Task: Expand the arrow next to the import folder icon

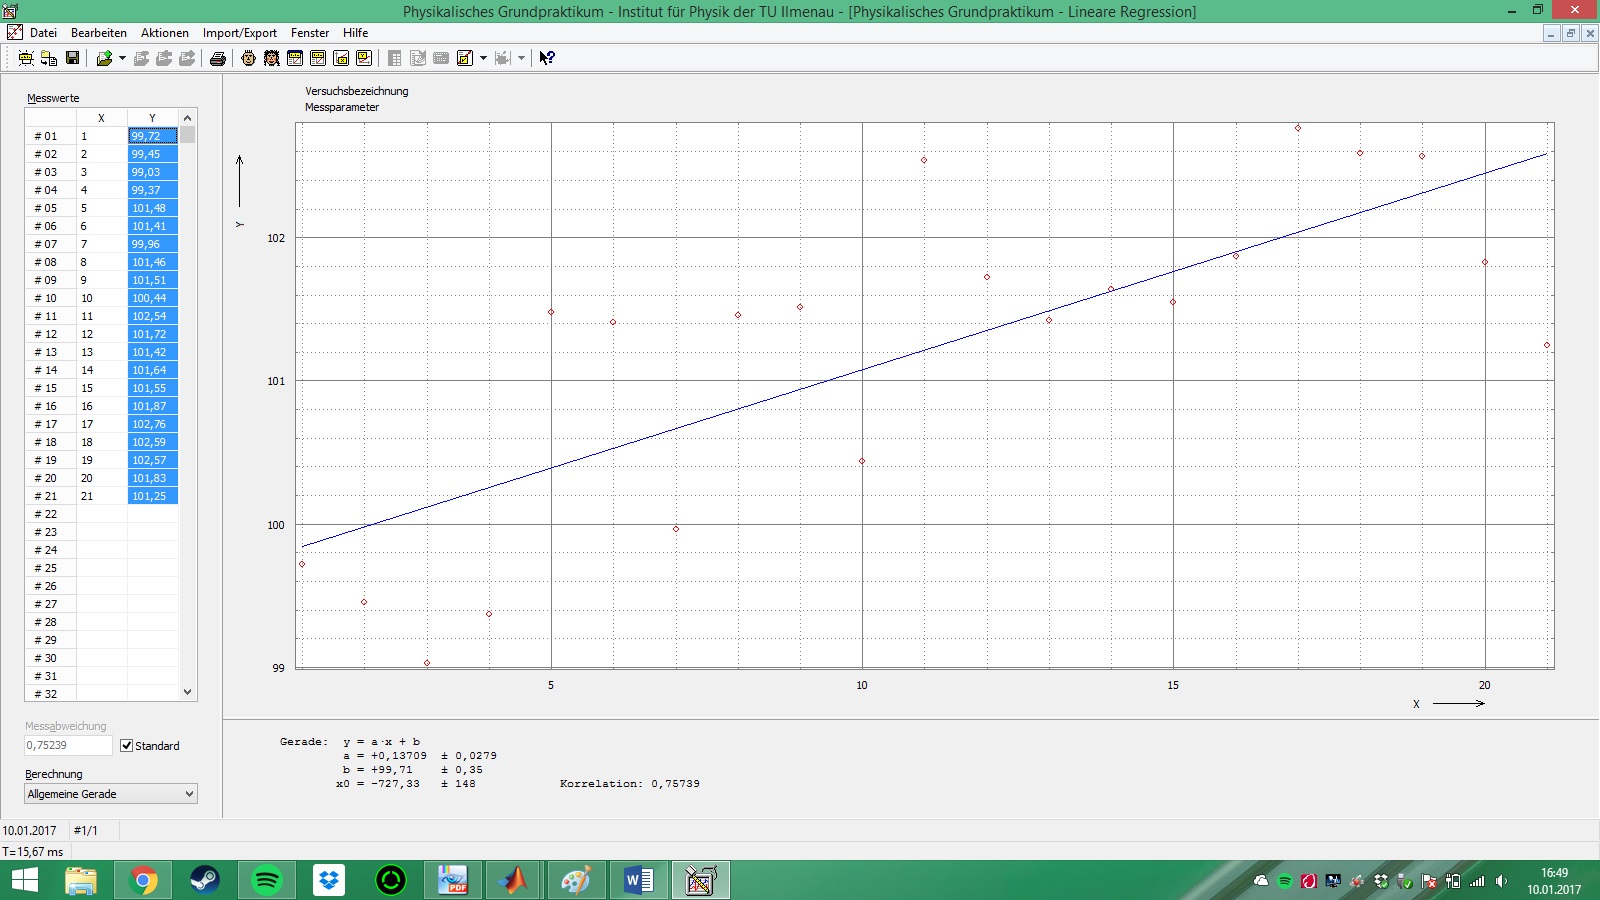Action: pyautogui.click(x=122, y=58)
